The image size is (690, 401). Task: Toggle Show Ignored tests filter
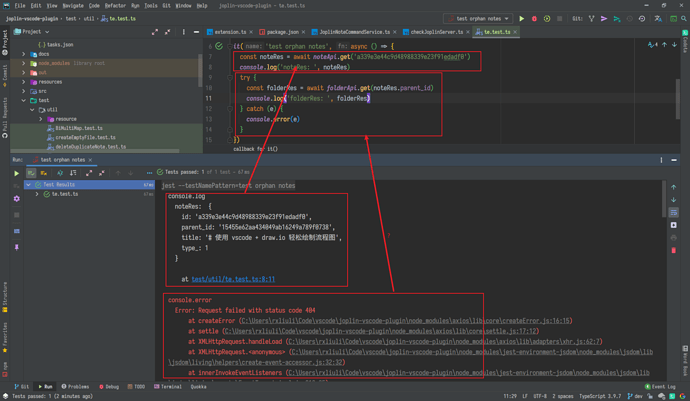click(x=44, y=173)
